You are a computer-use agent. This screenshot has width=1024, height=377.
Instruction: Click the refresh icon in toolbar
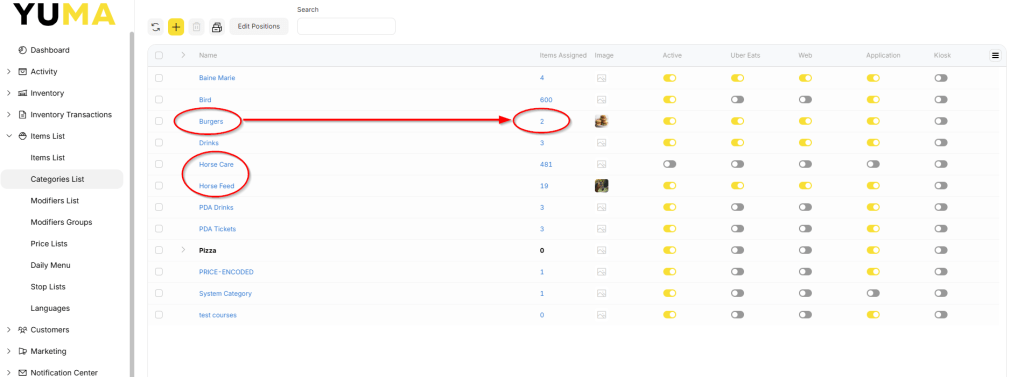[x=155, y=27]
